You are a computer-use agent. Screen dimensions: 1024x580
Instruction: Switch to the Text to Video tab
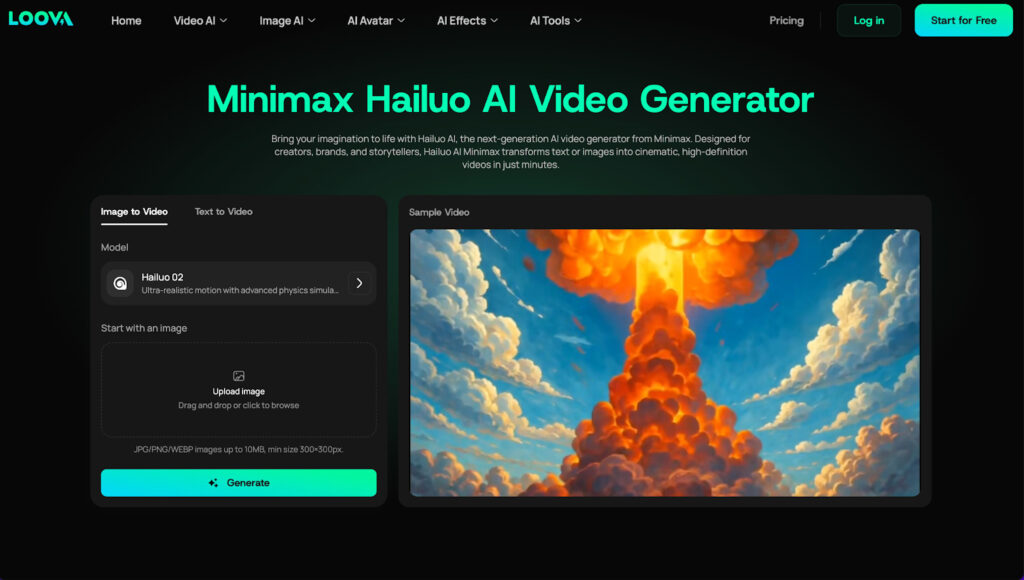(x=223, y=212)
